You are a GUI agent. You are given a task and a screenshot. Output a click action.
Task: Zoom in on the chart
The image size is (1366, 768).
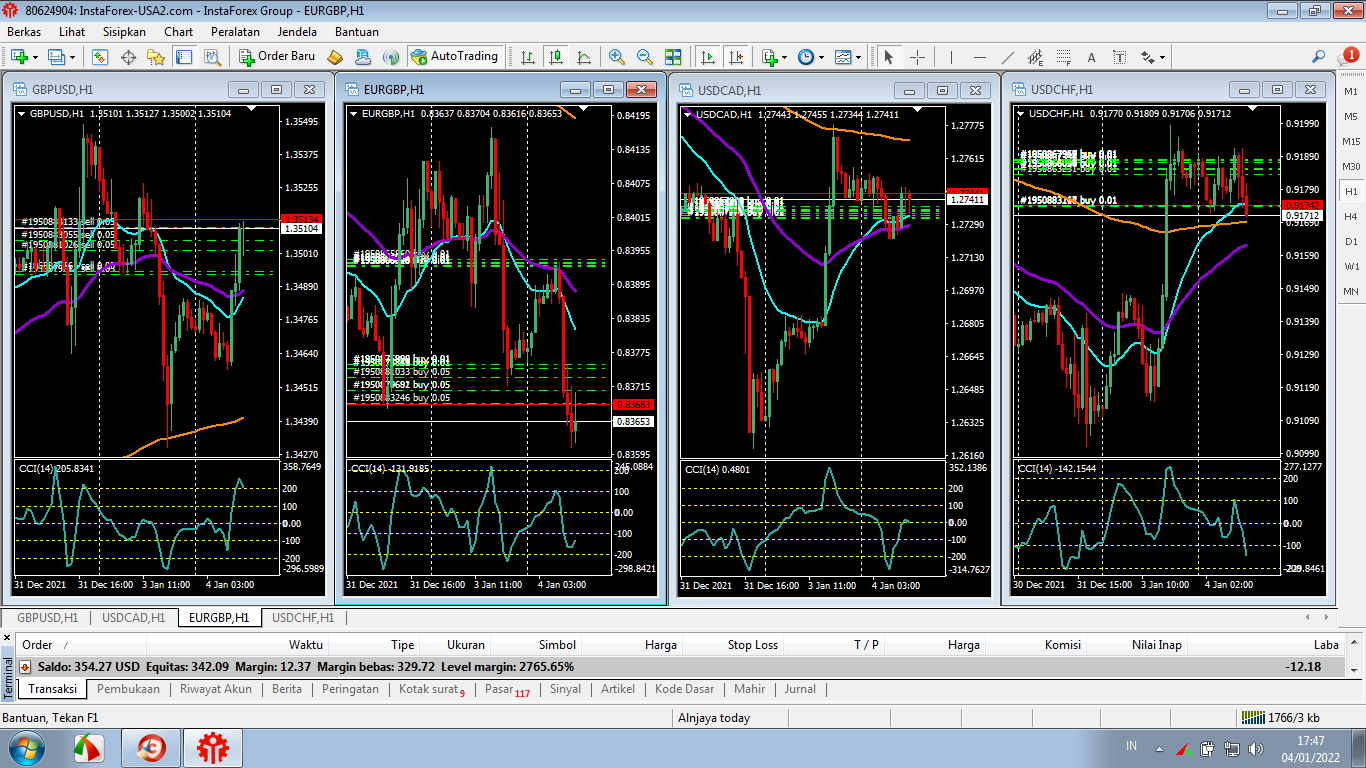[x=617, y=57]
